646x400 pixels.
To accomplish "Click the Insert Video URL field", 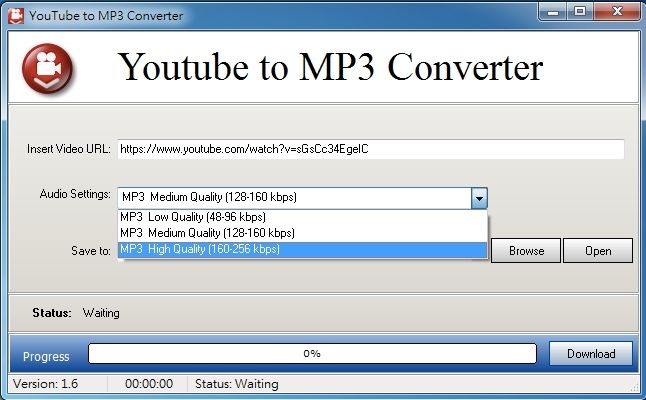I will pyautogui.click(x=371, y=149).
